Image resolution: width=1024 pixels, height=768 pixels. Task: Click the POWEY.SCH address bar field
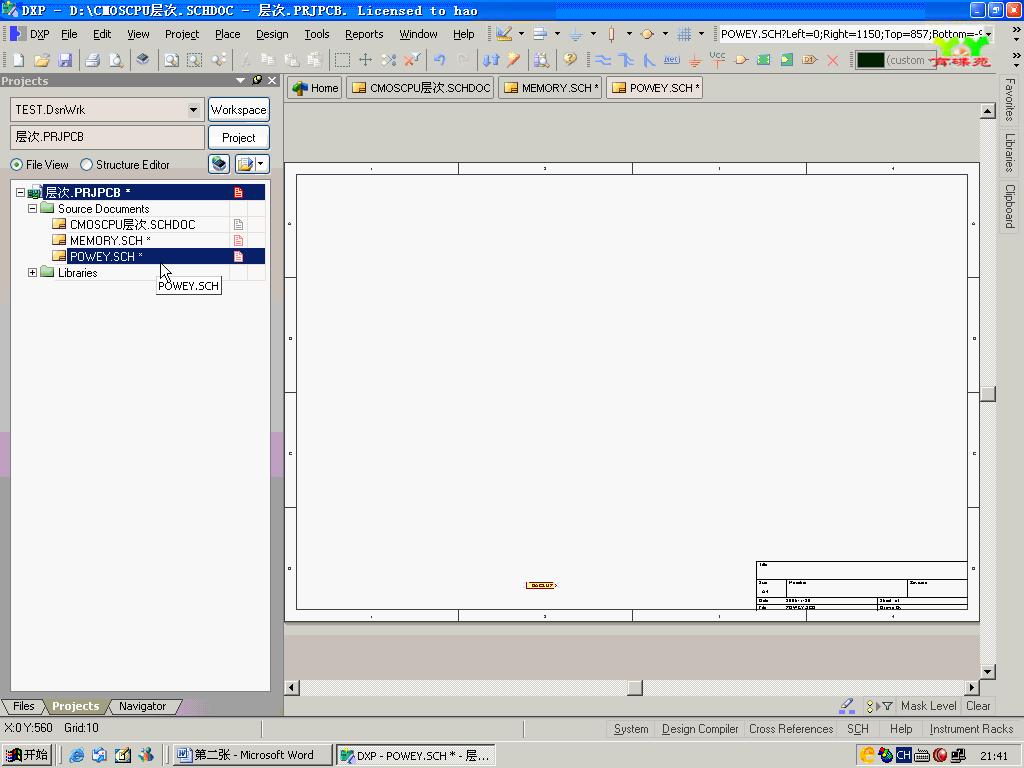[852, 34]
